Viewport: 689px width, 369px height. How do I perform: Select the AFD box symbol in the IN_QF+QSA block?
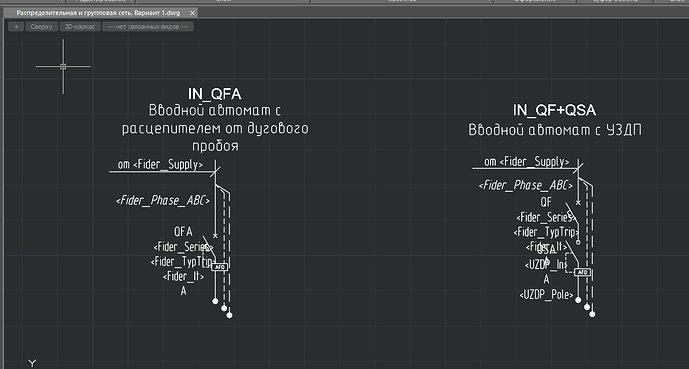click(582, 272)
